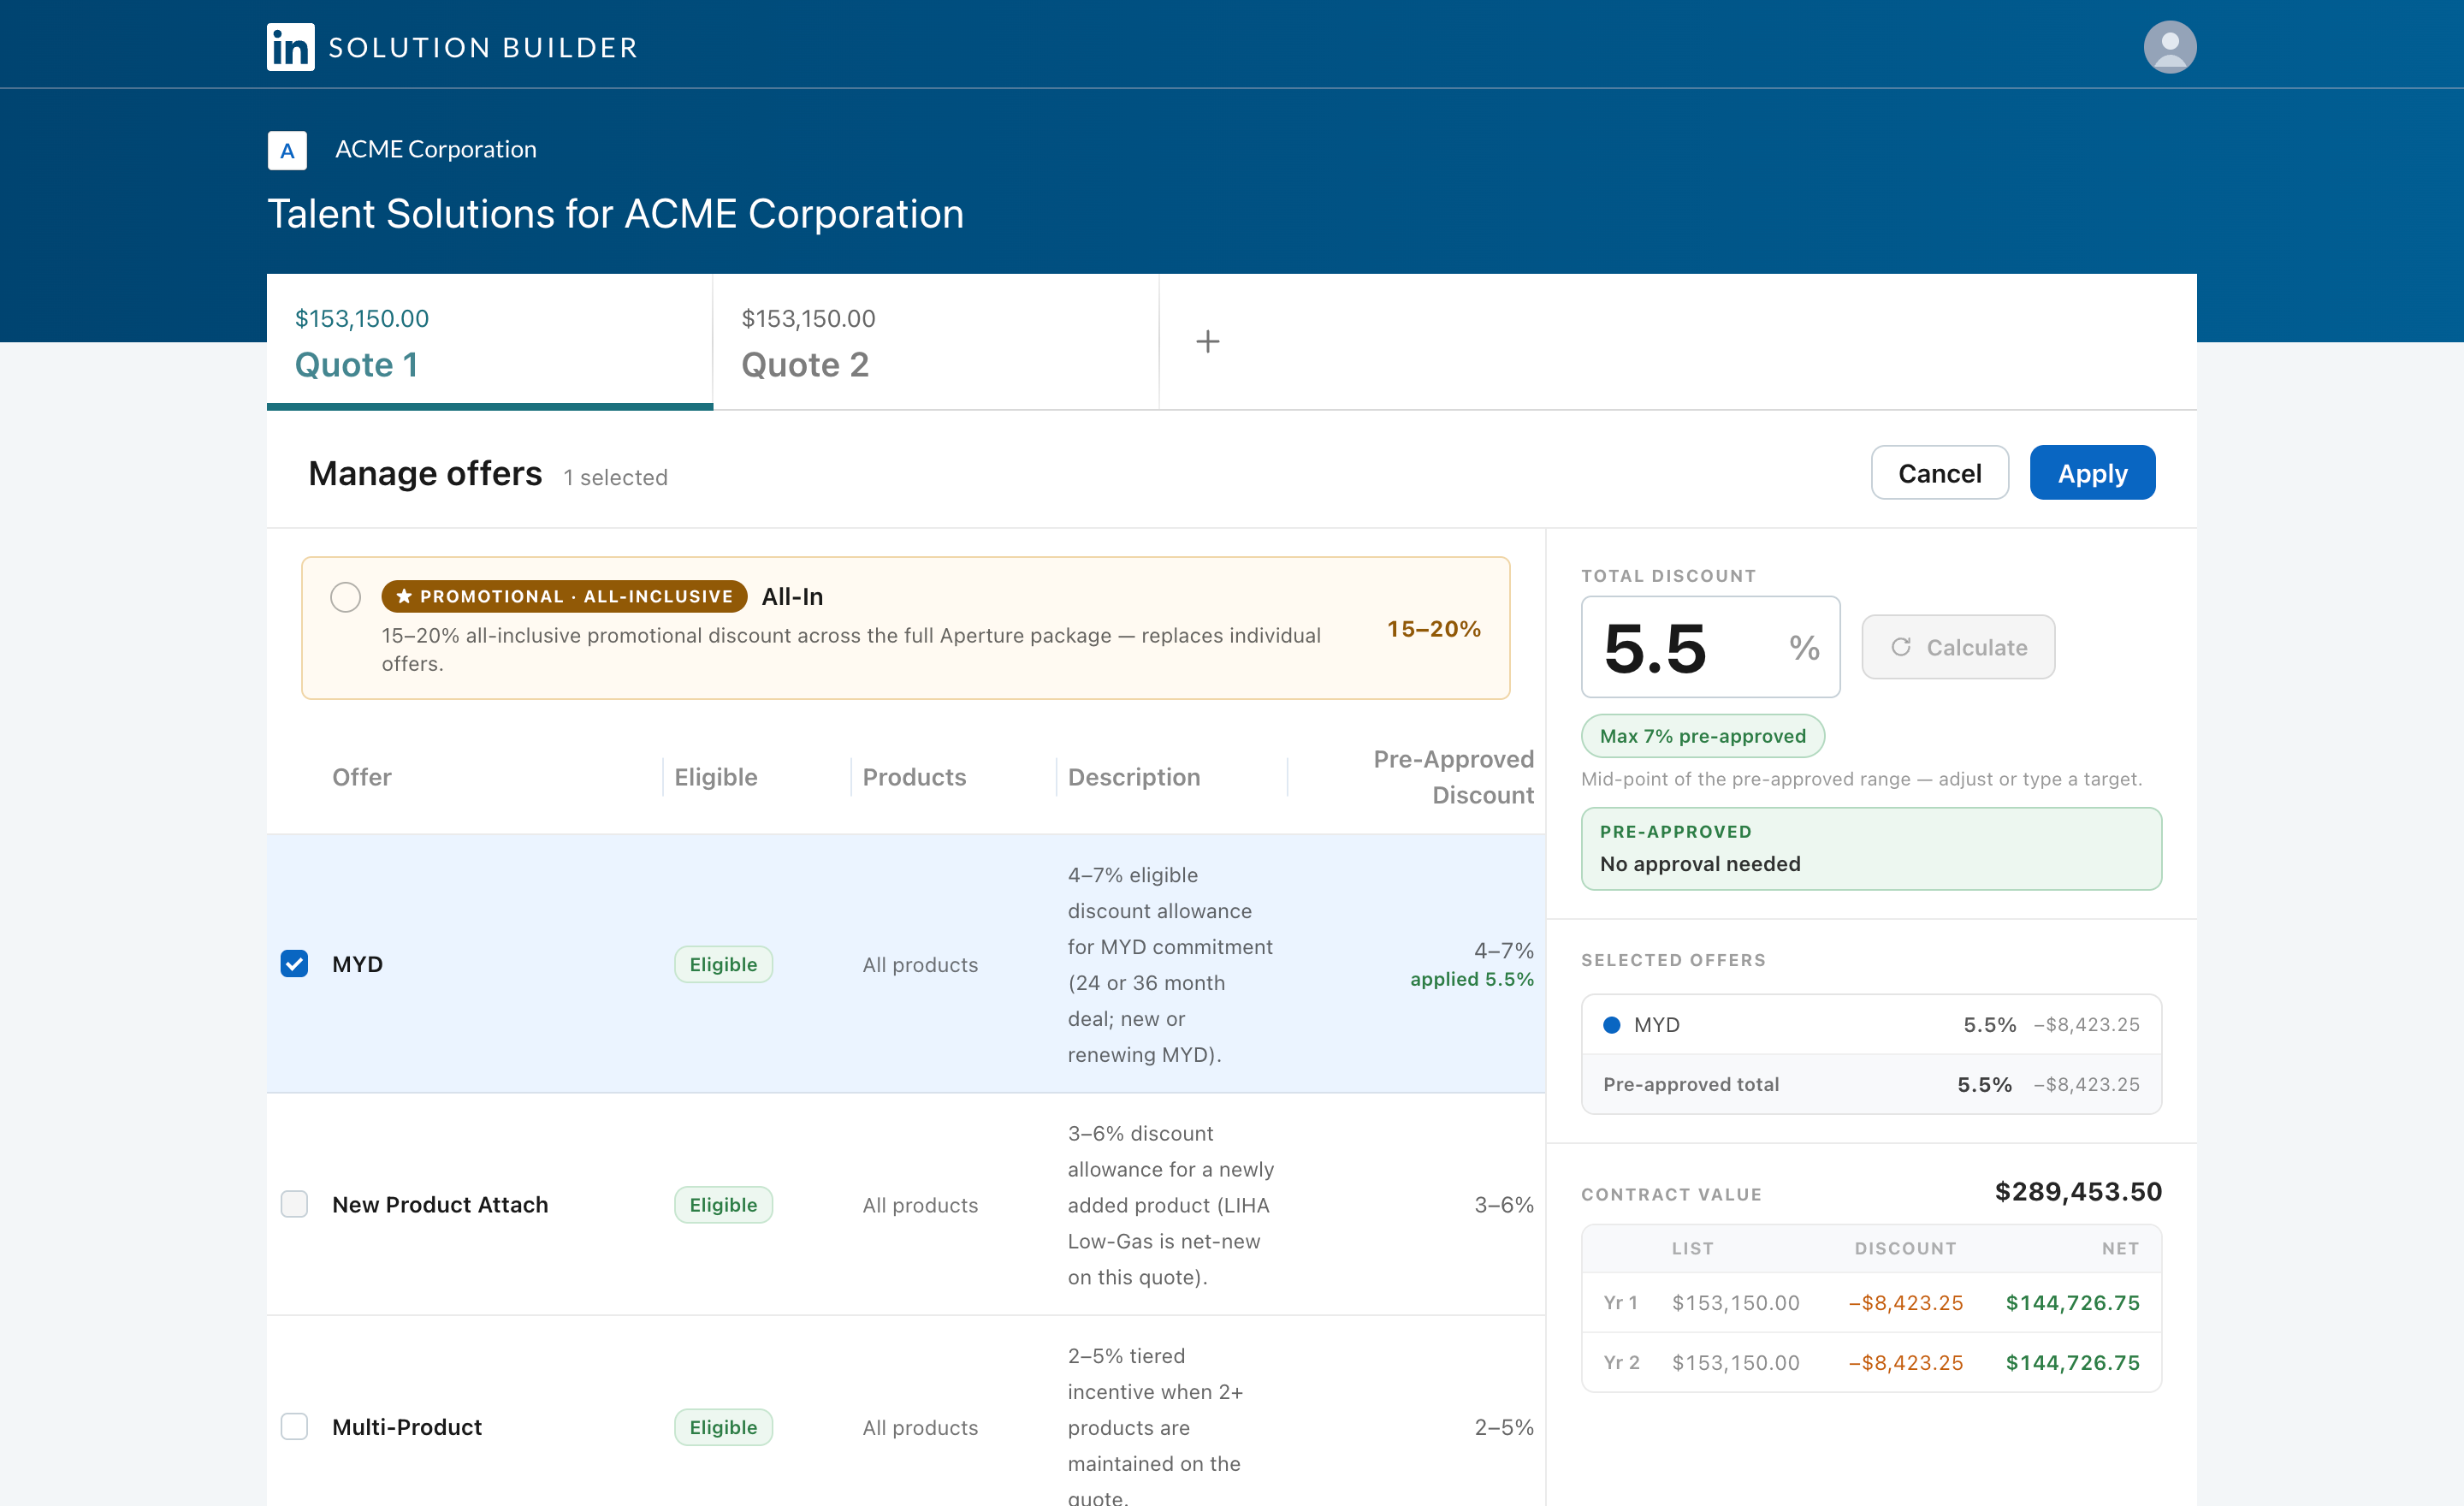Check the Multi-Product offer checkbox

(294, 1426)
